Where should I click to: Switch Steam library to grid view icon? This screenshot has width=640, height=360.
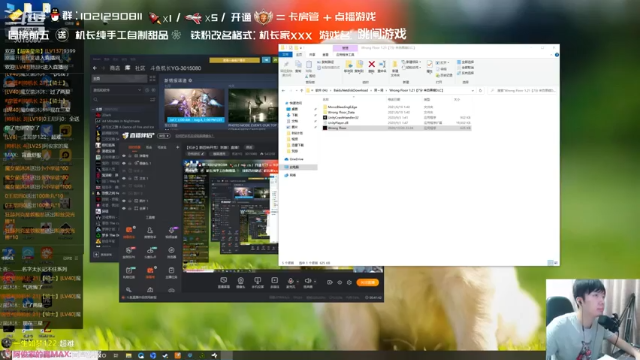click(153, 78)
